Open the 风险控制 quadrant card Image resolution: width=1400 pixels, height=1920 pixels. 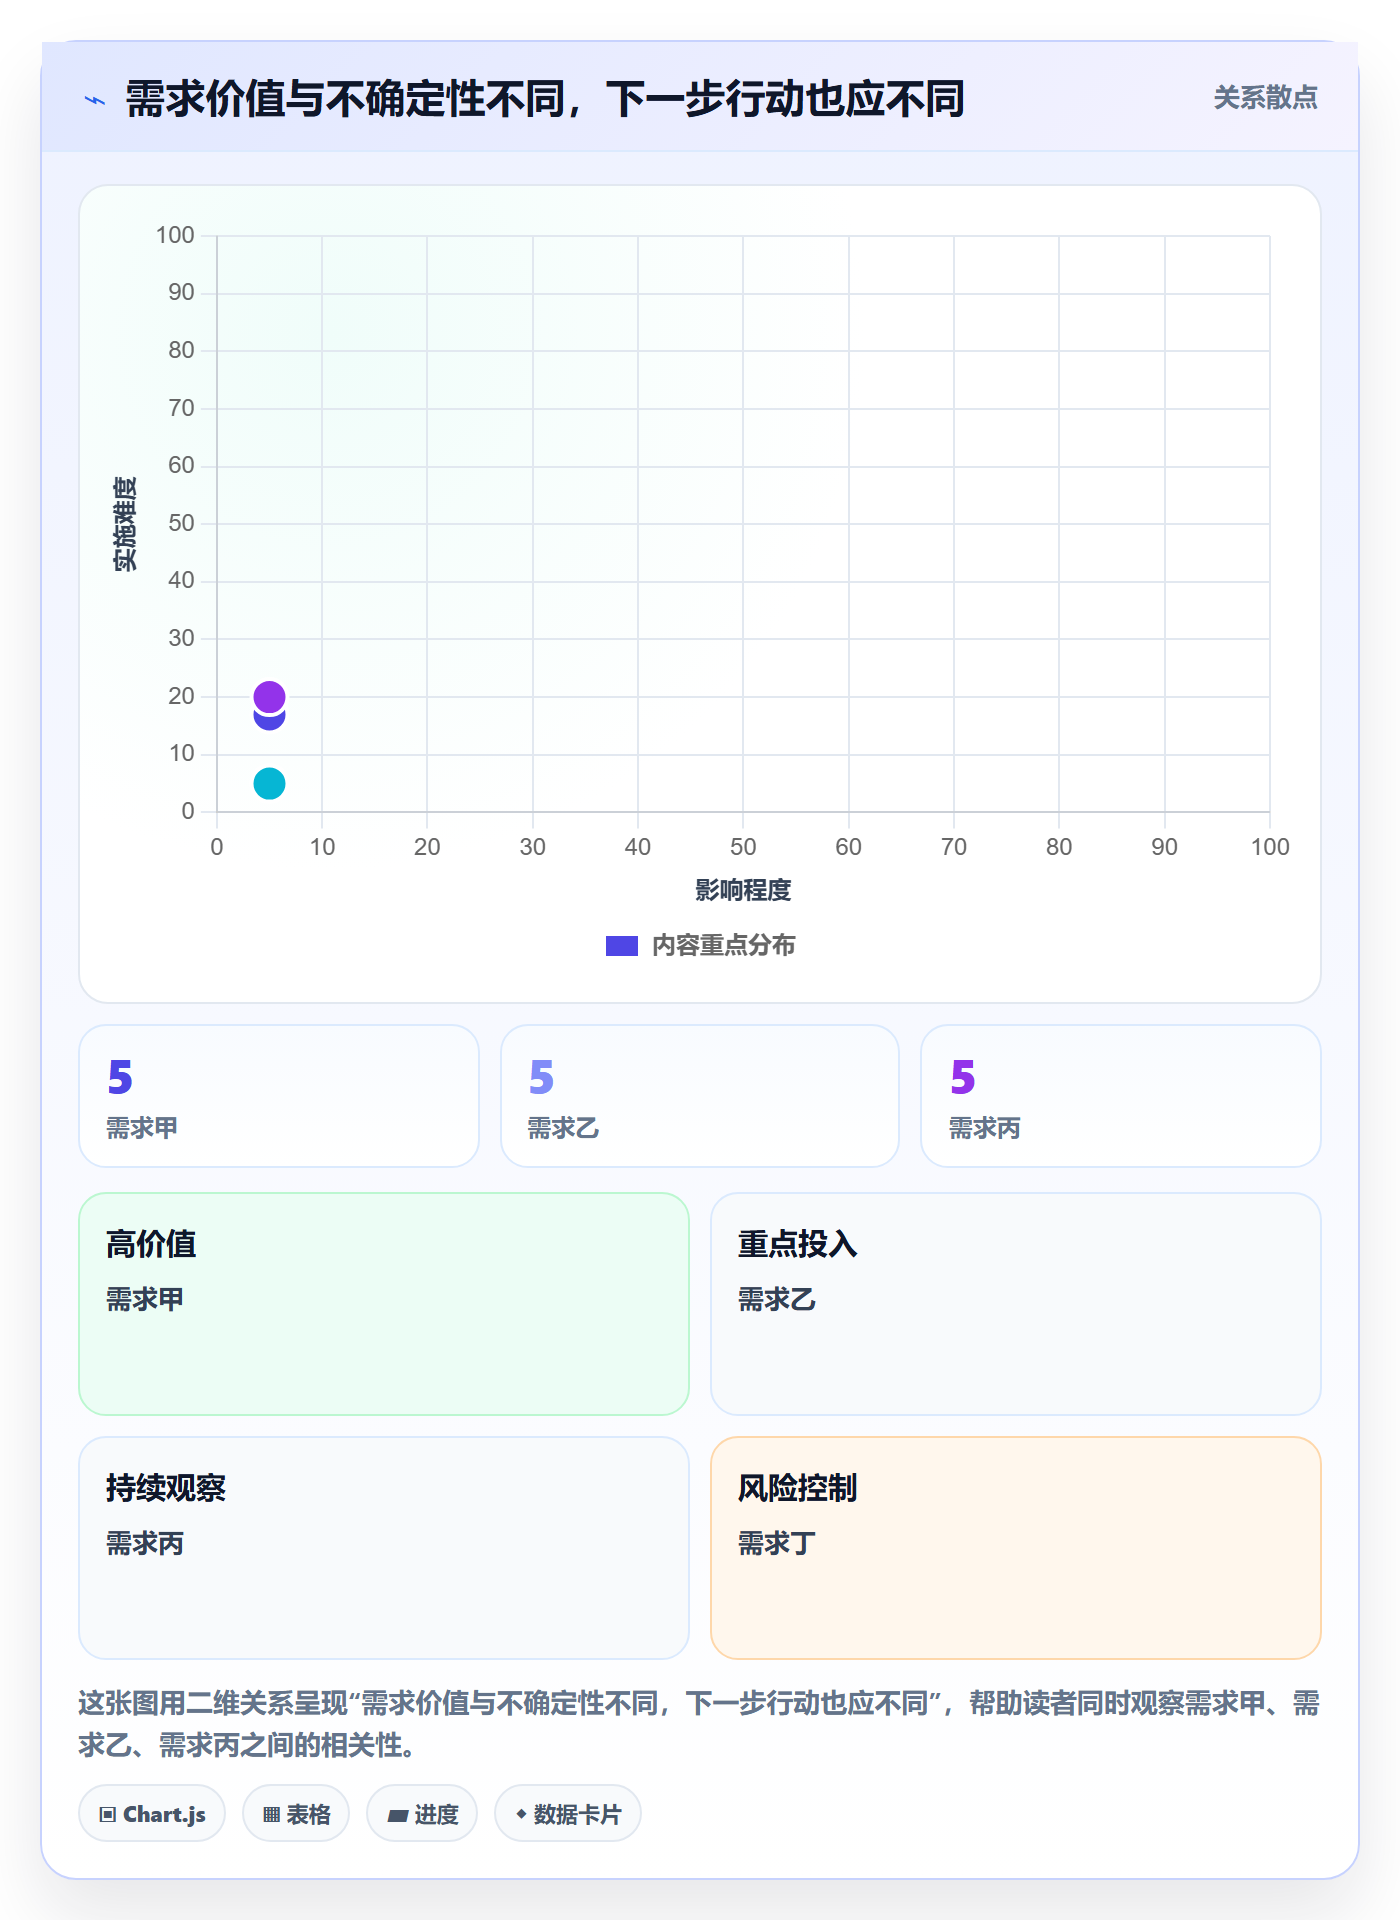tap(1016, 1548)
